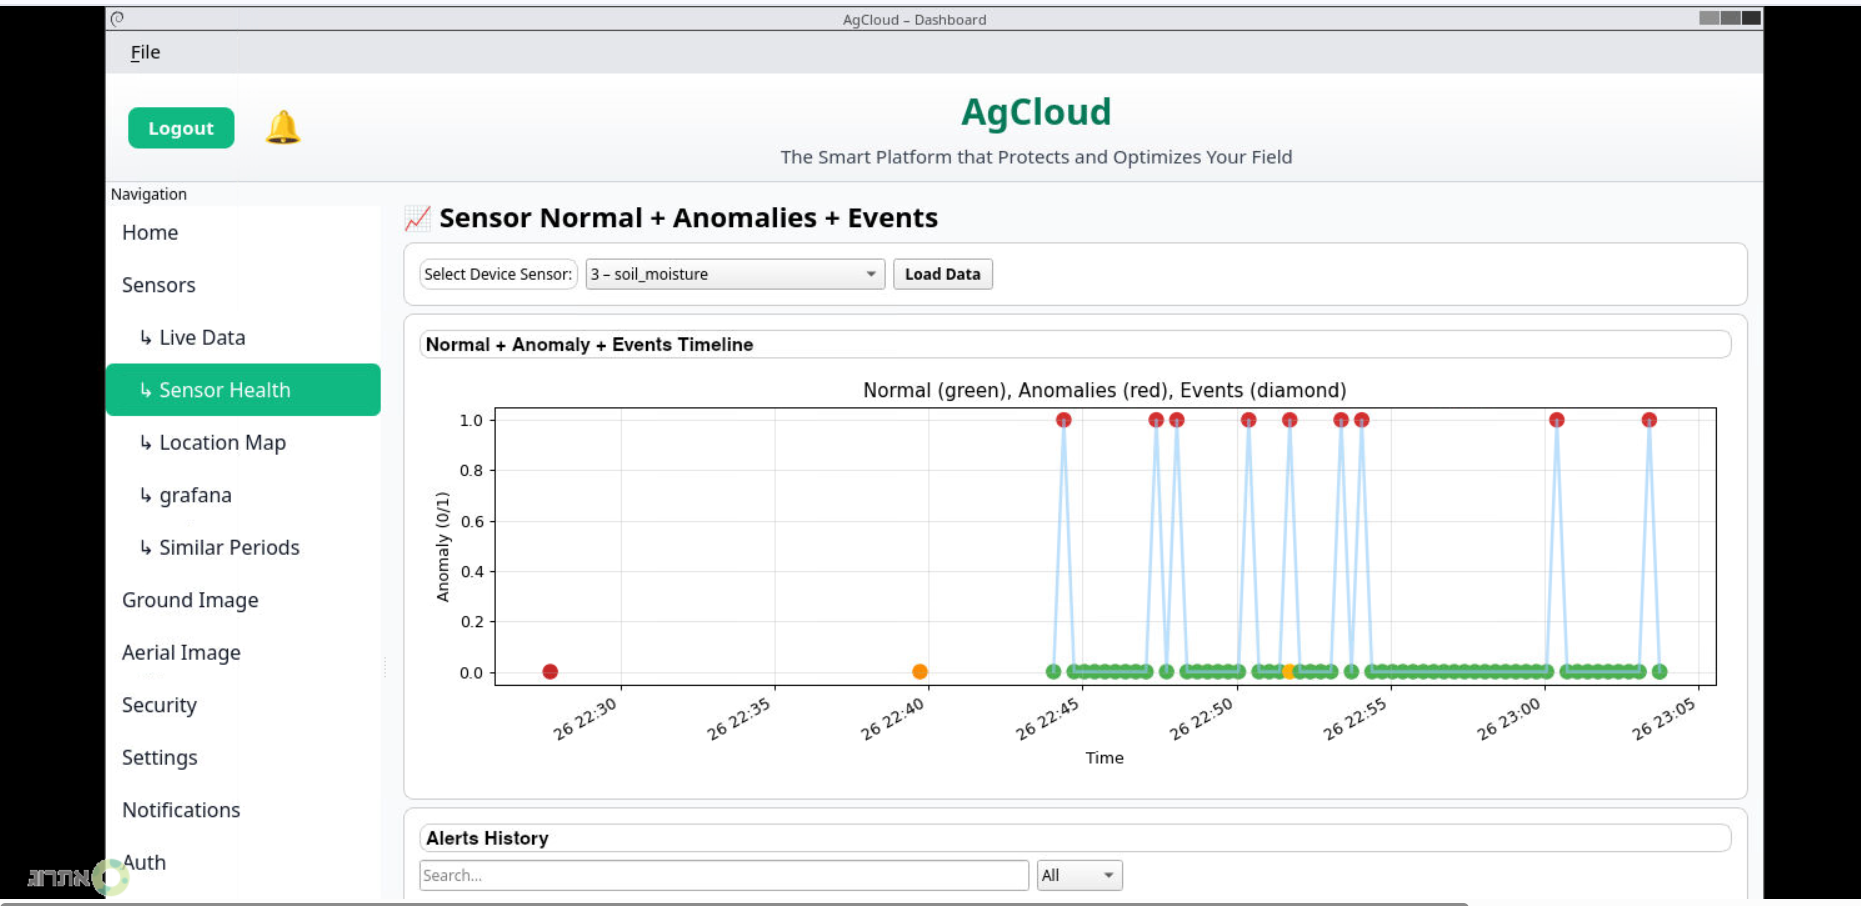The width and height of the screenshot is (1861, 906).
Task: Go to Home in navigation
Action: point(150,233)
